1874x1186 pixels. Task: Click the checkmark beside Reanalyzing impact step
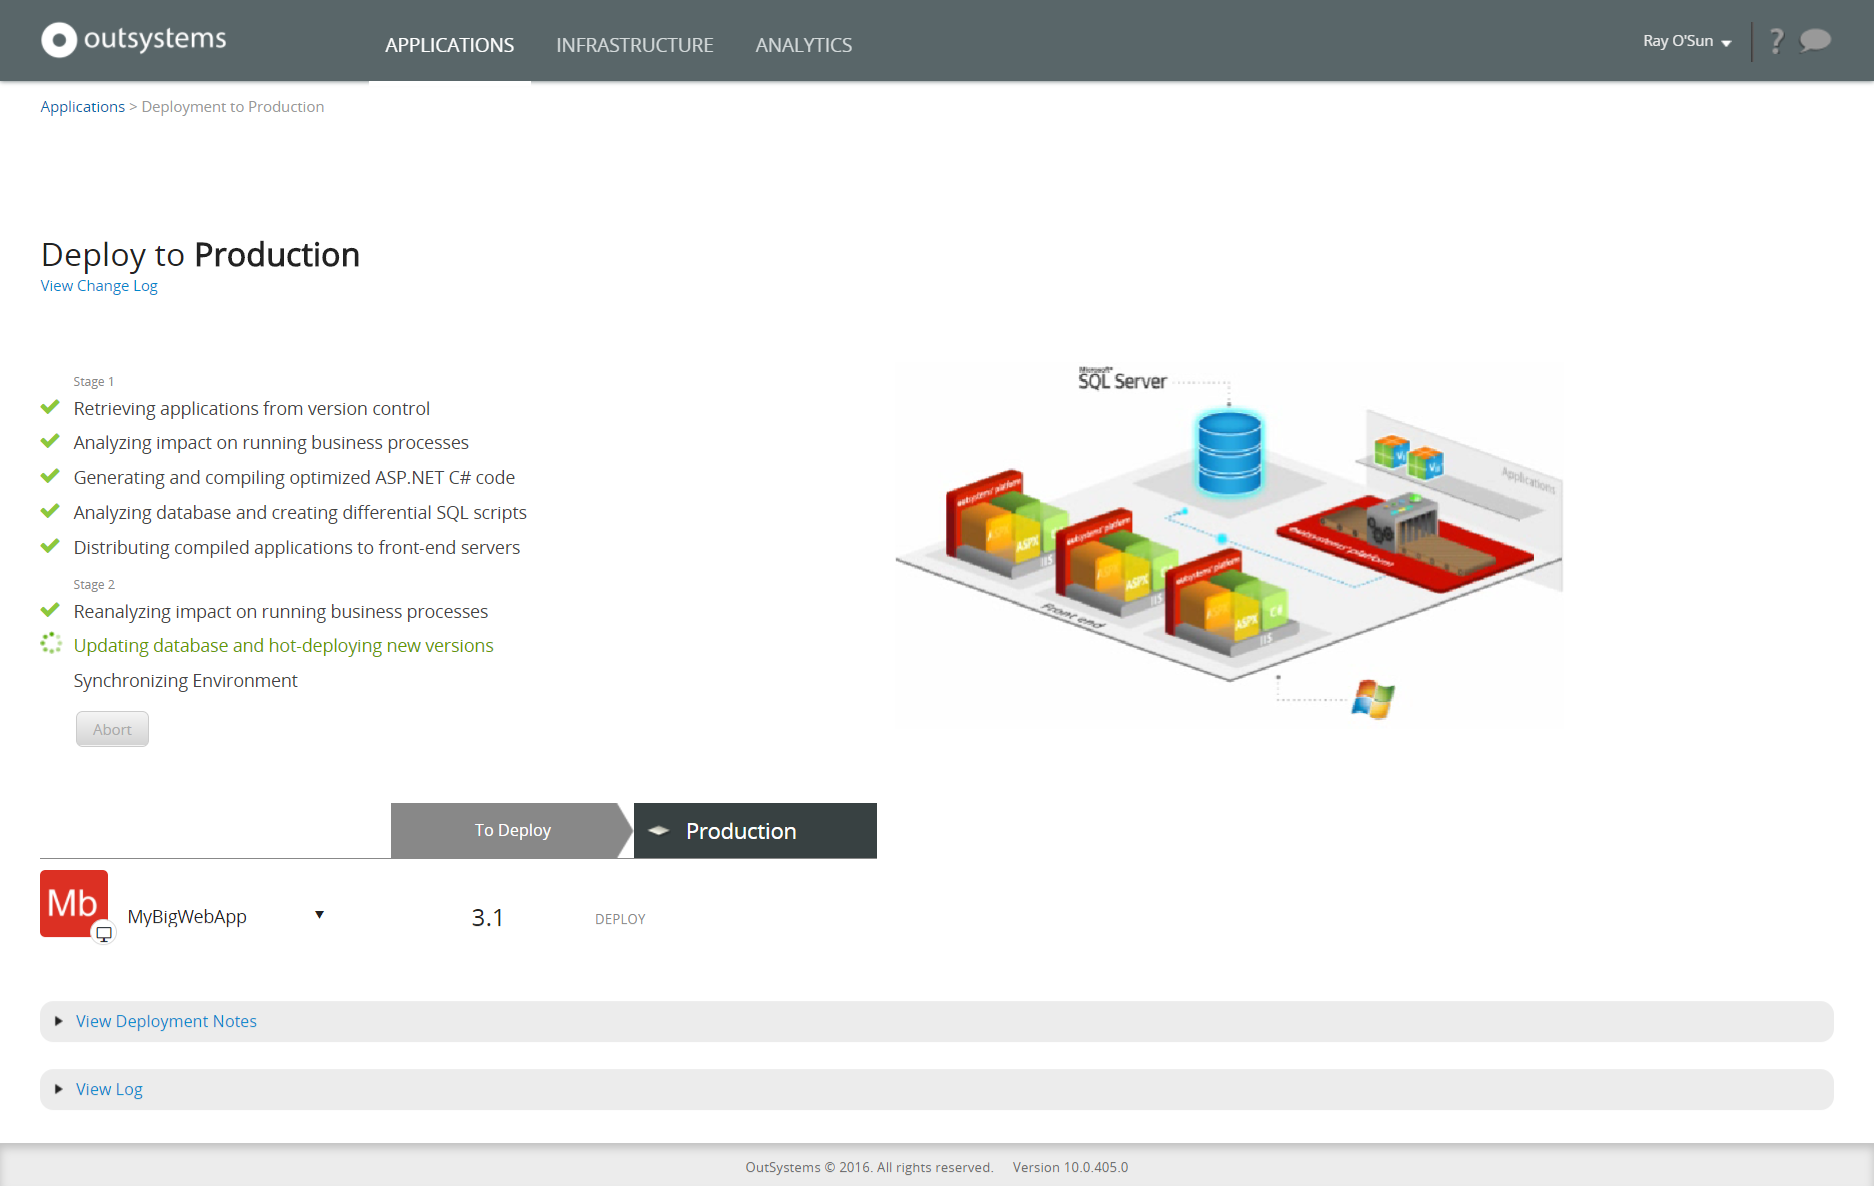tap(50, 609)
